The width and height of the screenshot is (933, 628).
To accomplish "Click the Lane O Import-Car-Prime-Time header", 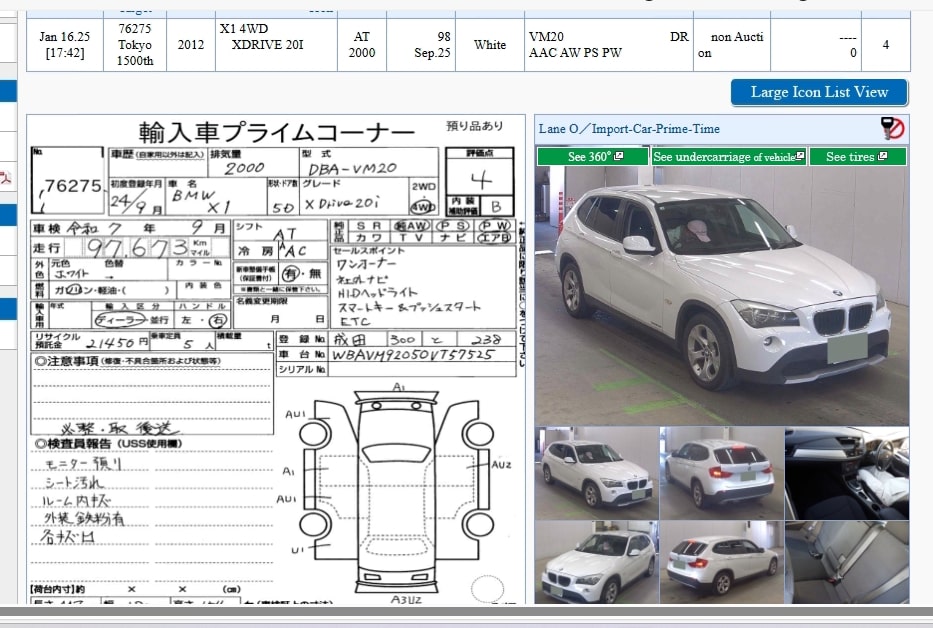I will [630, 129].
